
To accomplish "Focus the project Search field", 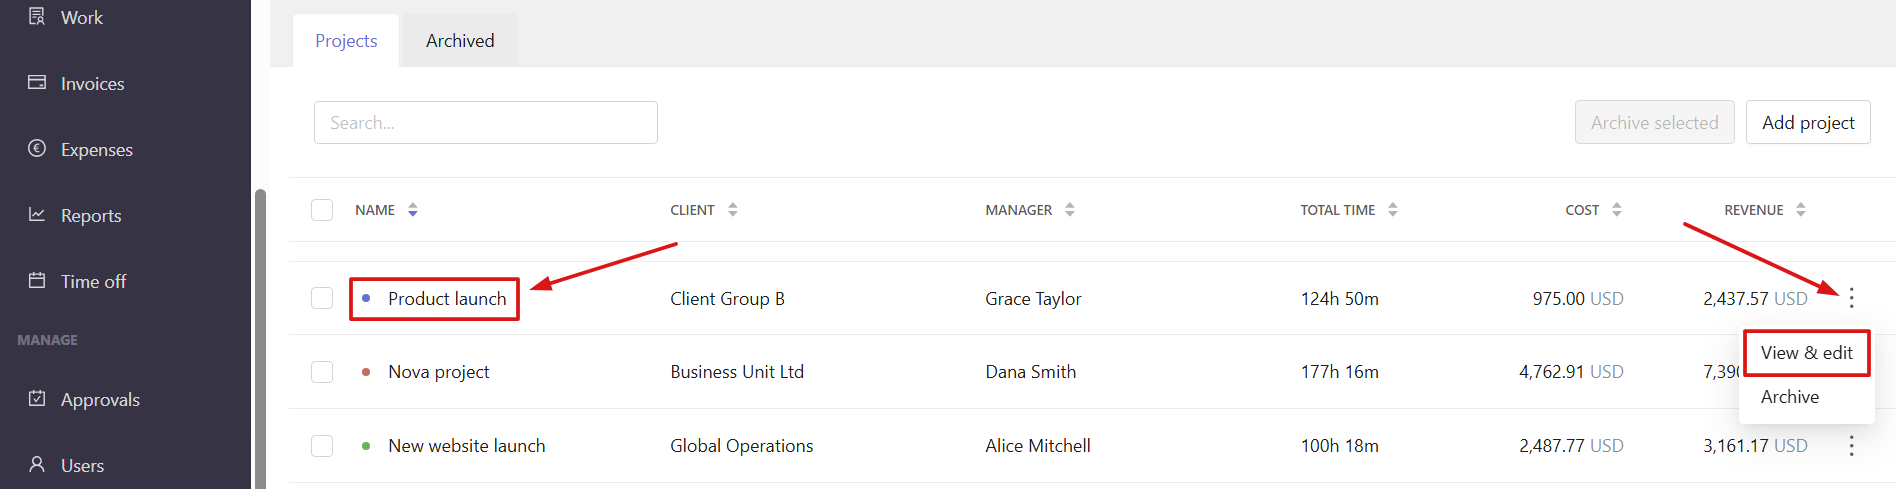I will pyautogui.click(x=485, y=122).
